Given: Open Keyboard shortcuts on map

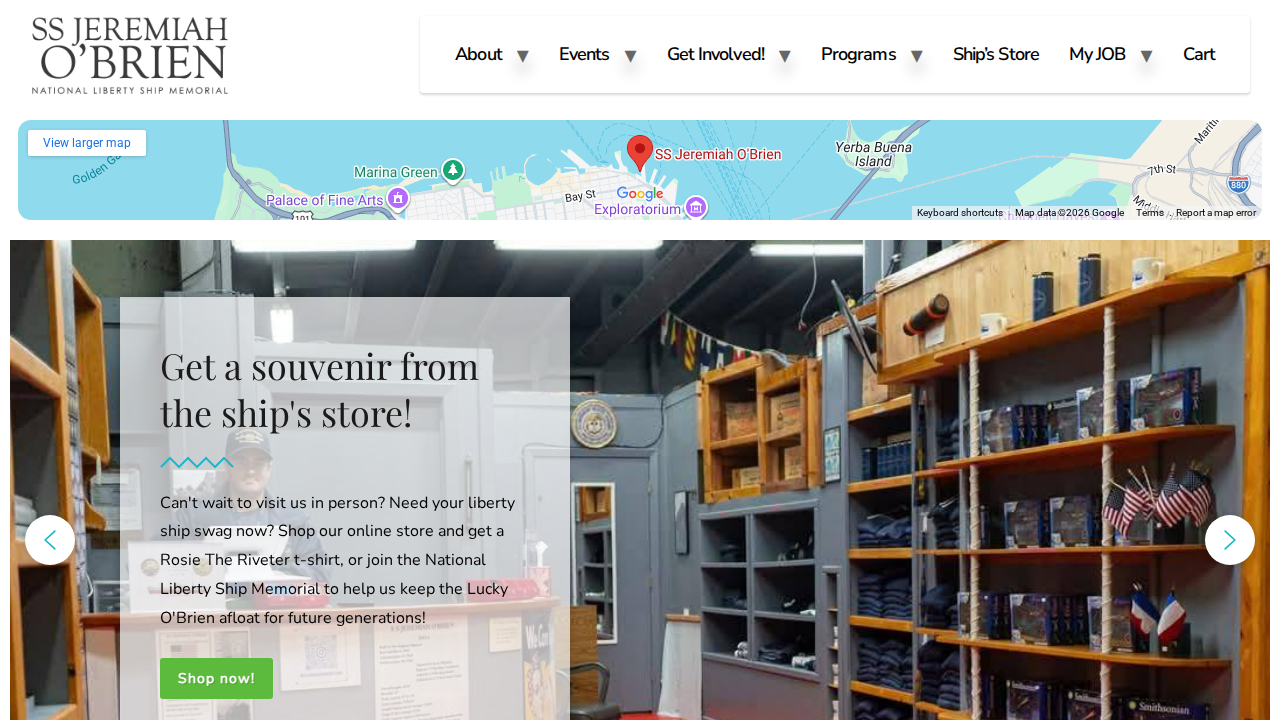Looking at the screenshot, I should pos(960,213).
